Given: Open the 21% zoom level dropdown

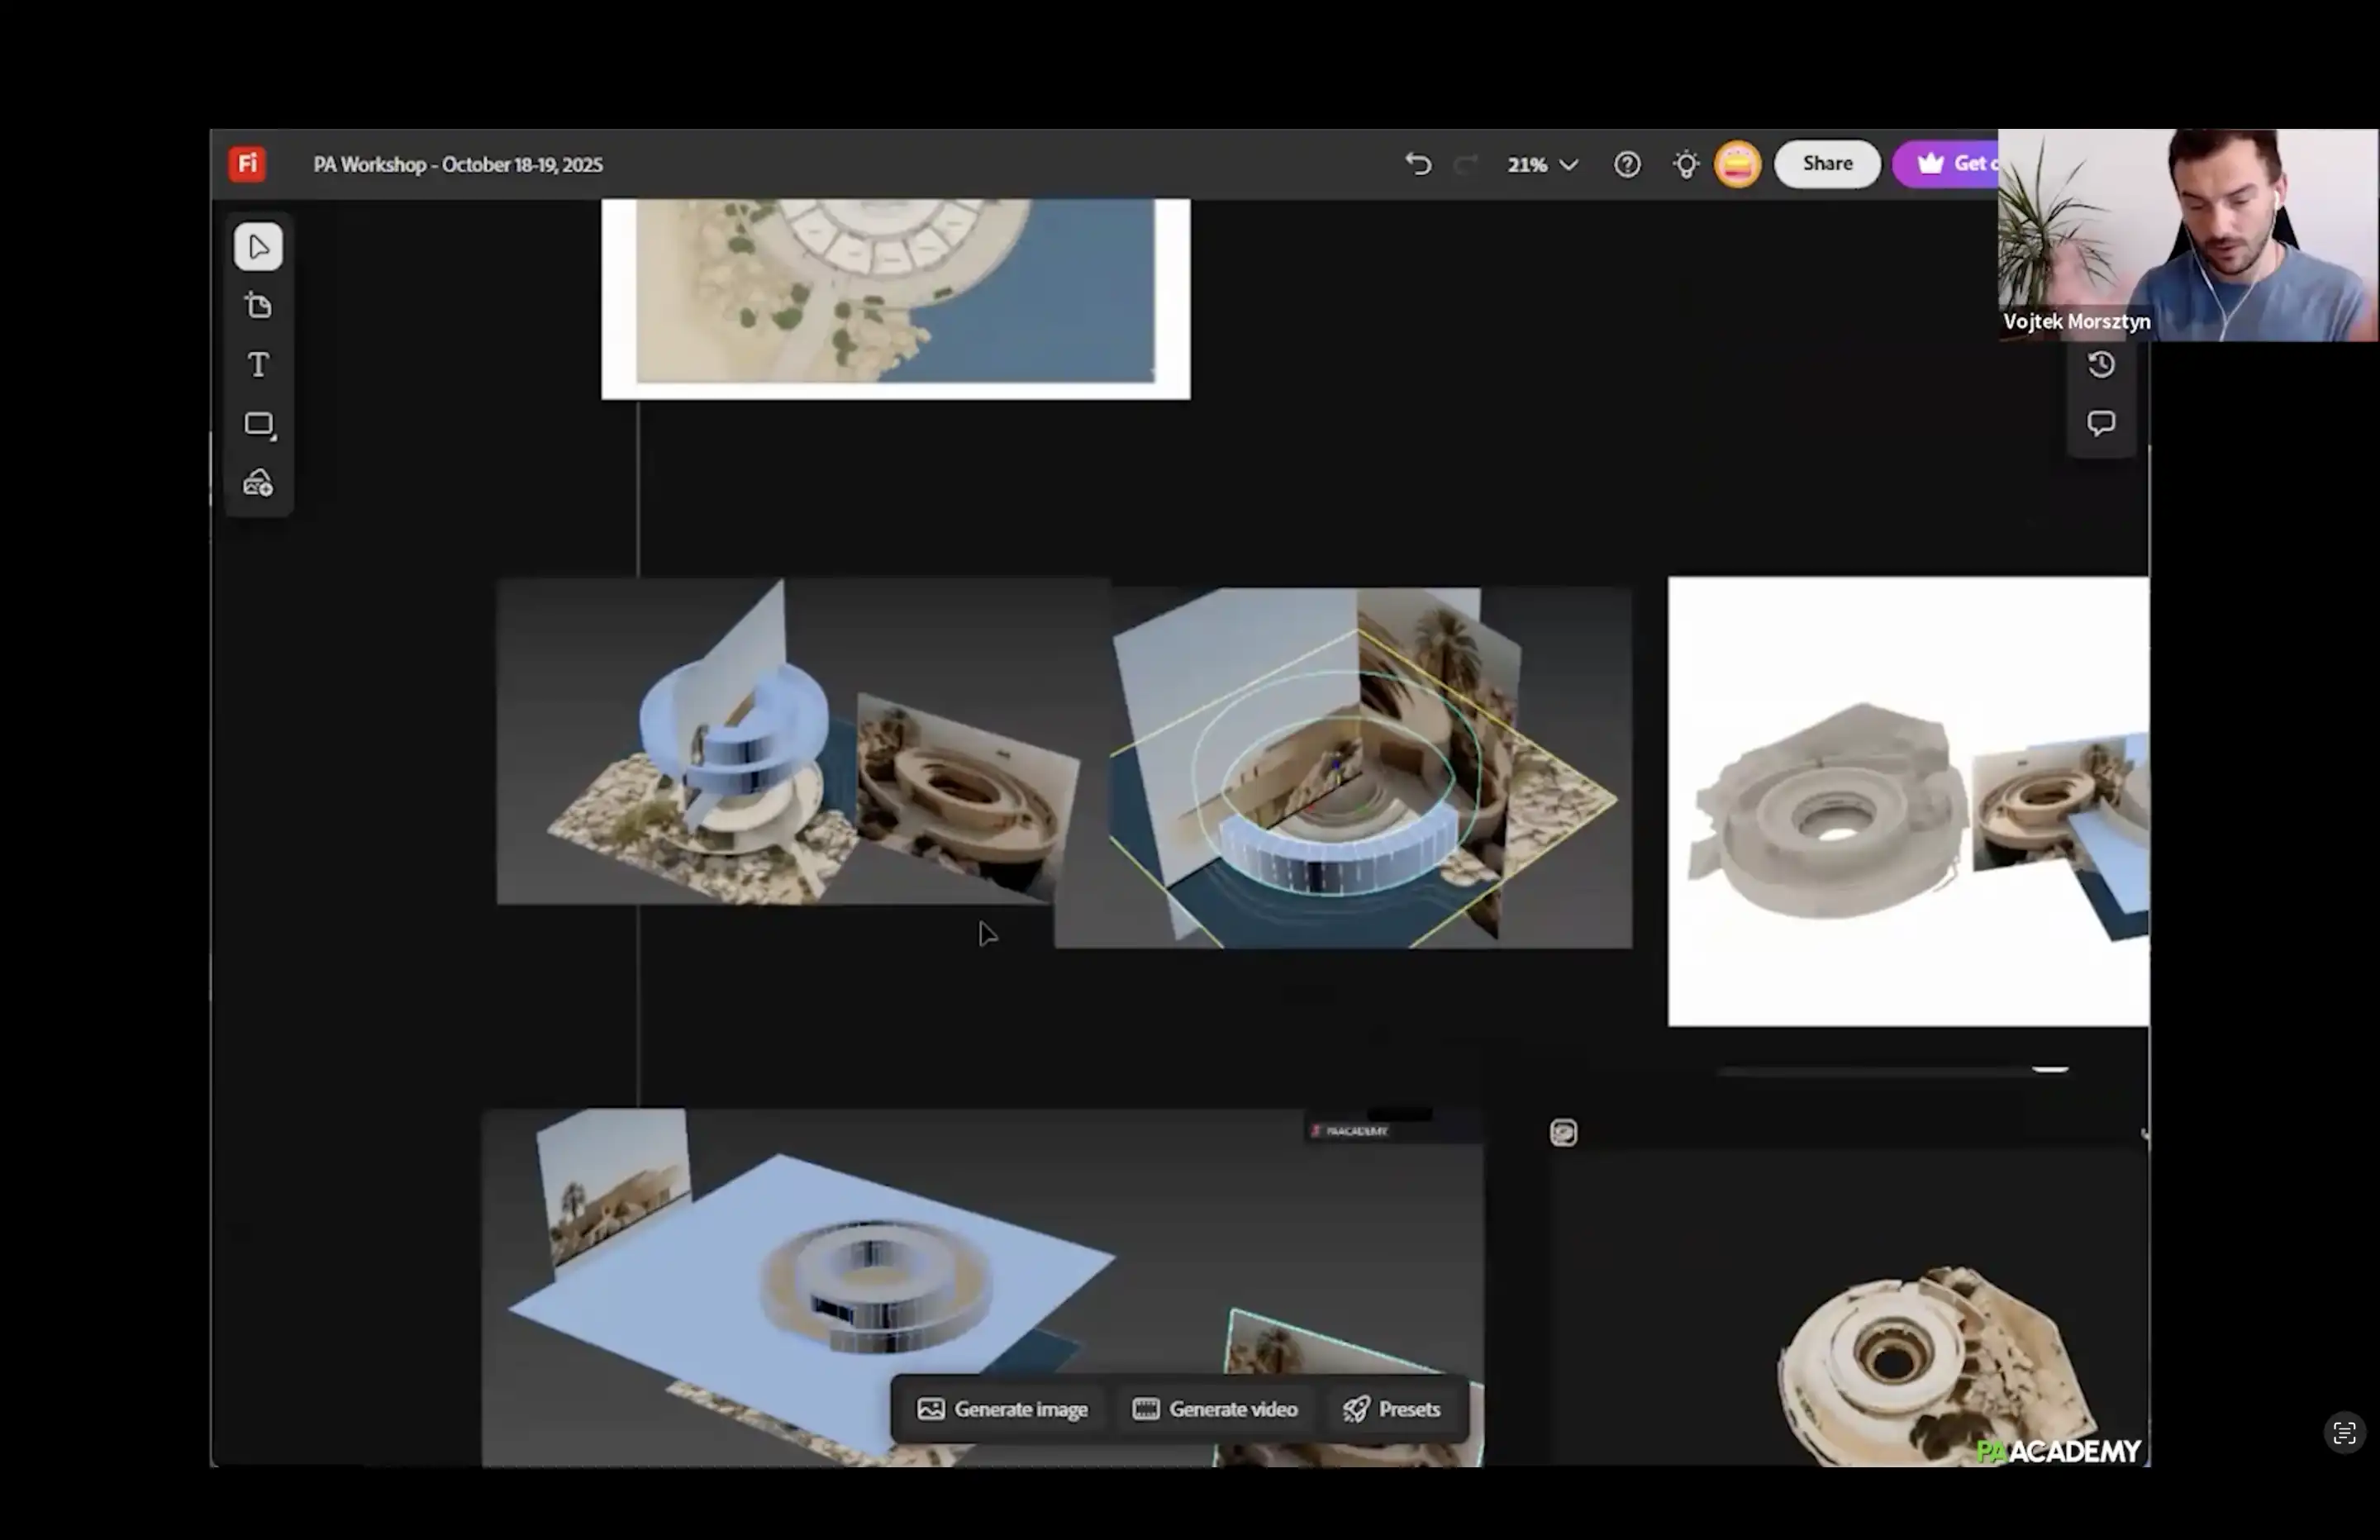Looking at the screenshot, I should pyautogui.click(x=1542, y=164).
